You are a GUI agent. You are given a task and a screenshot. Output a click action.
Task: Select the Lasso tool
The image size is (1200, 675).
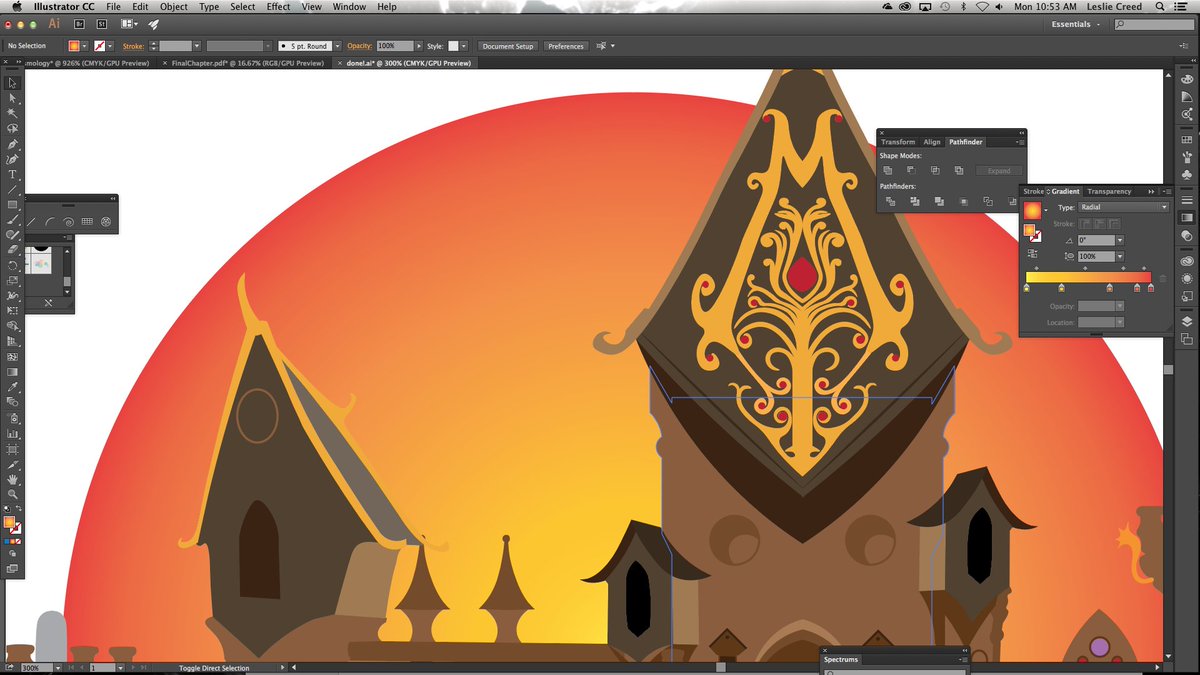13,128
